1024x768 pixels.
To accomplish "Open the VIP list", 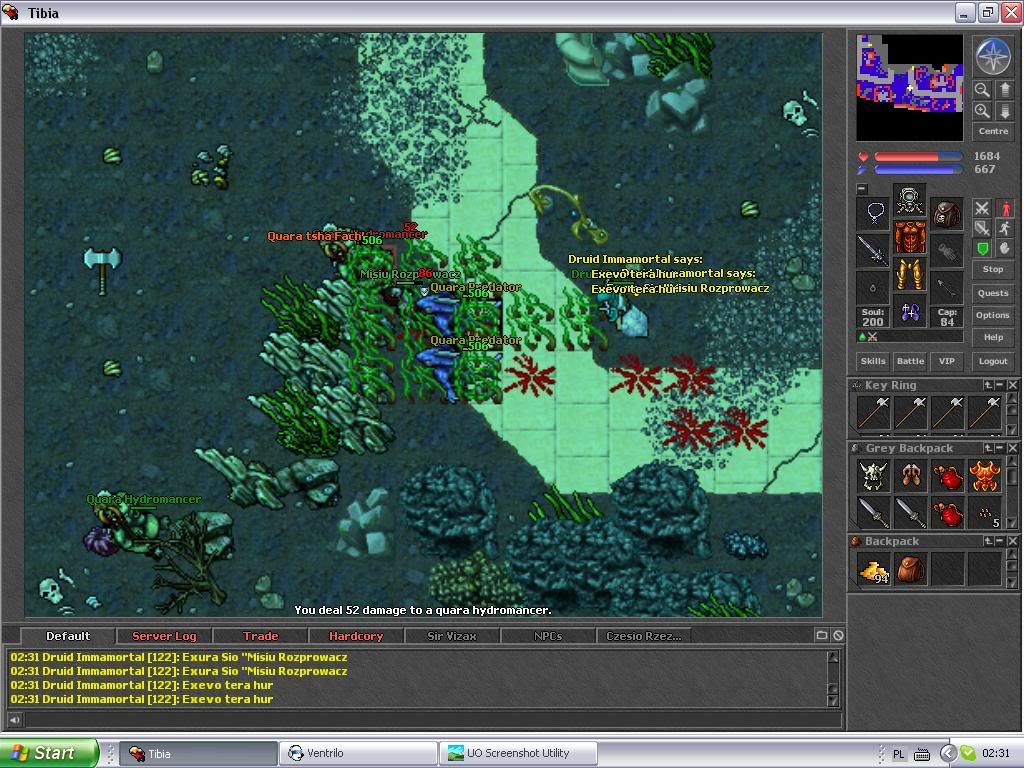I will [x=946, y=361].
